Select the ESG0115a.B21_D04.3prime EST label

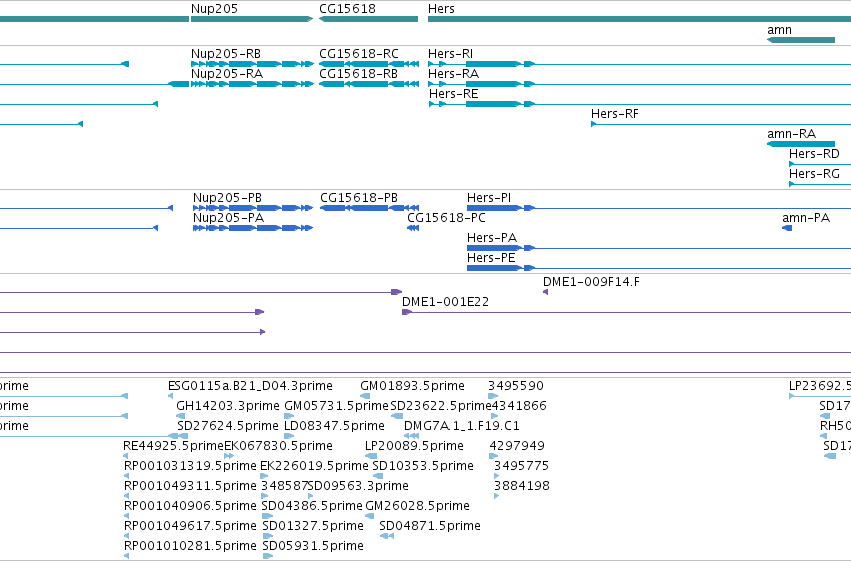tap(250, 386)
